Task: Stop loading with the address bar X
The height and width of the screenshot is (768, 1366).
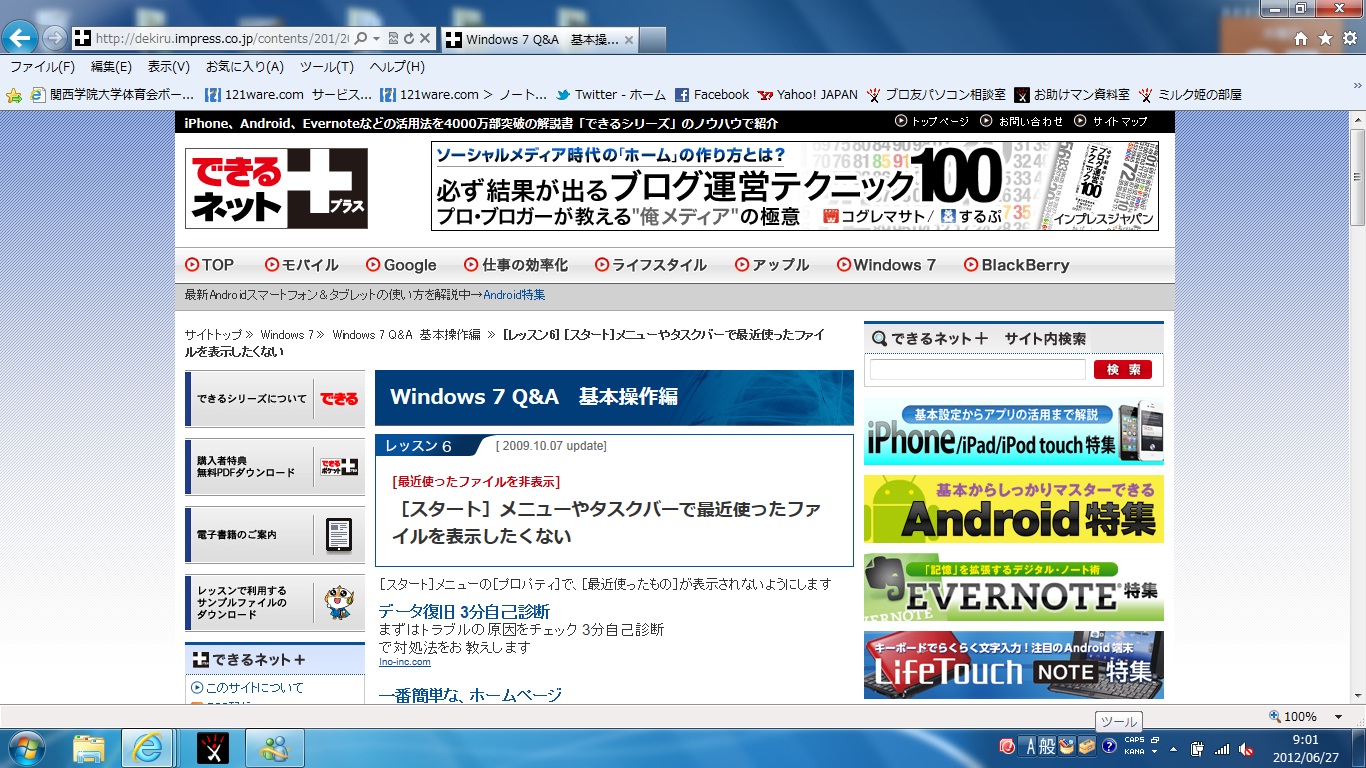Action: (424, 39)
